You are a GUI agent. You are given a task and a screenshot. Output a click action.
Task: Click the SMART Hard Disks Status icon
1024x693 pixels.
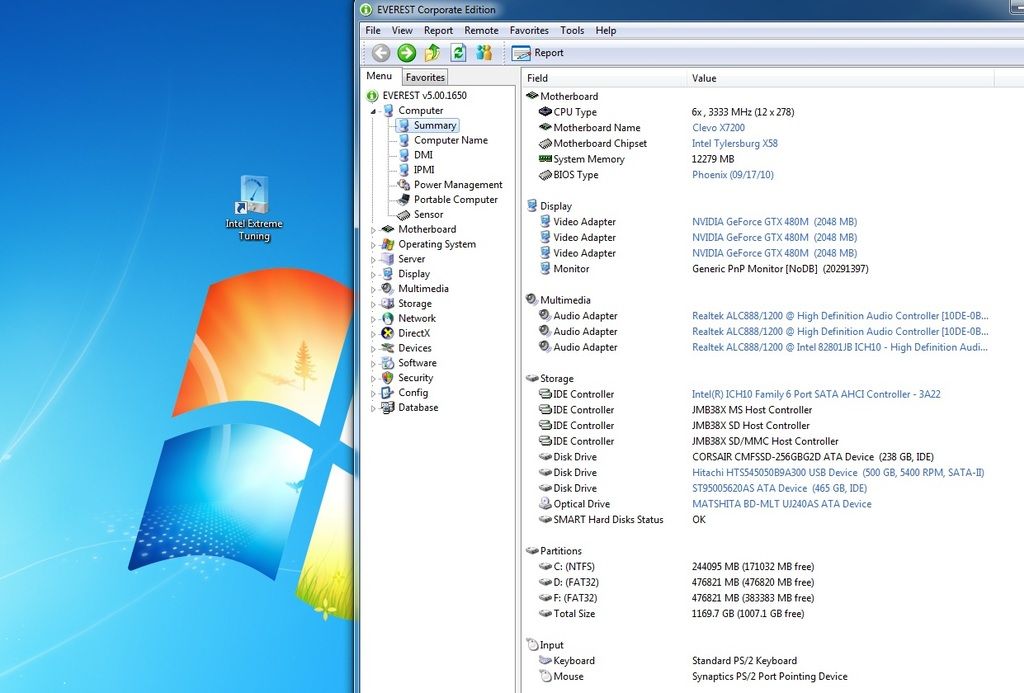[545, 519]
